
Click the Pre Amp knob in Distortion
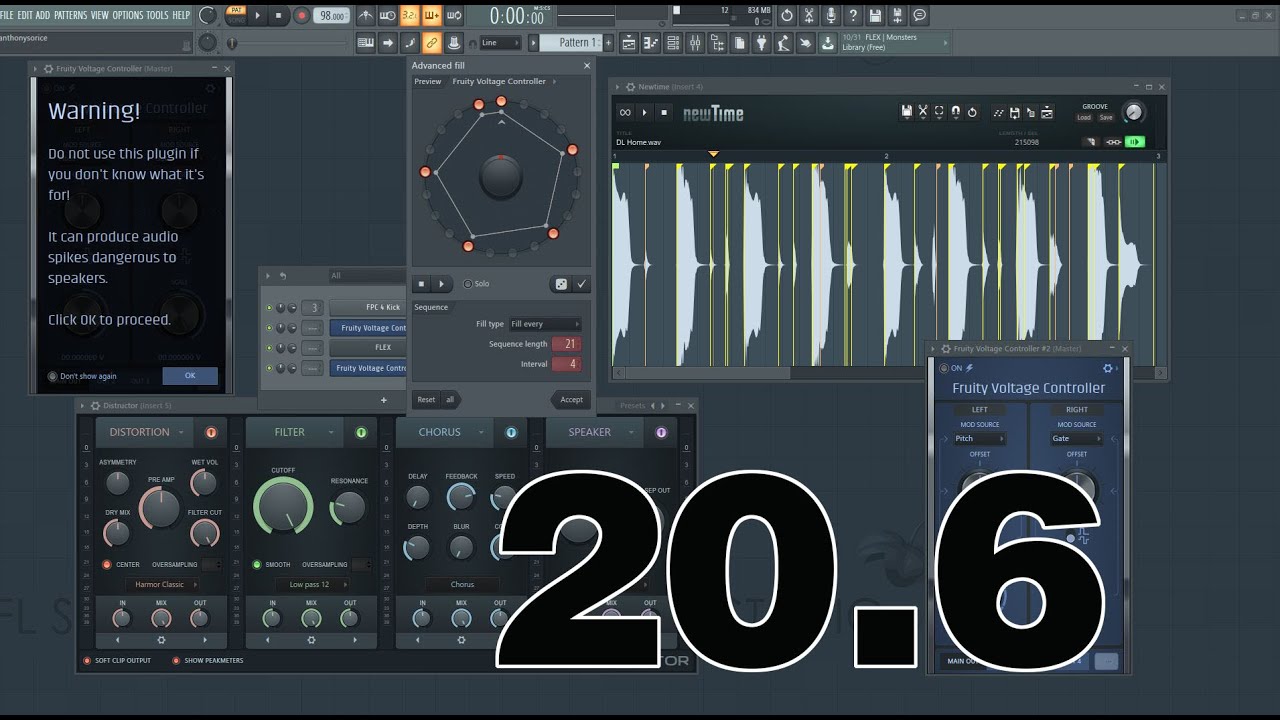[x=159, y=508]
